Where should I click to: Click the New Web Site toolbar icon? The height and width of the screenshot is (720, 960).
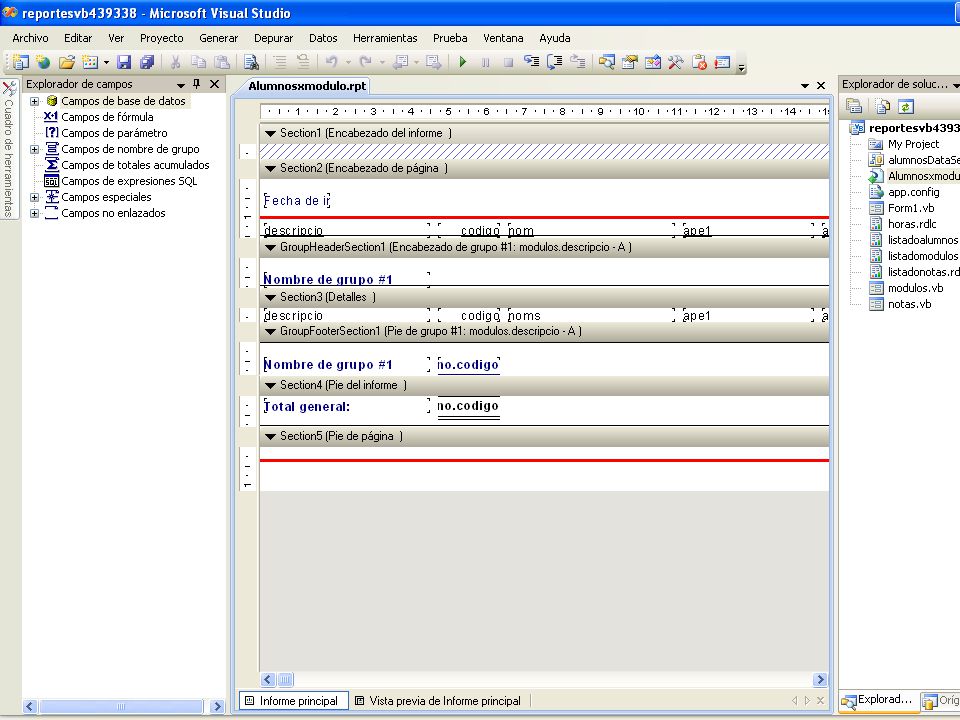point(43,62)
